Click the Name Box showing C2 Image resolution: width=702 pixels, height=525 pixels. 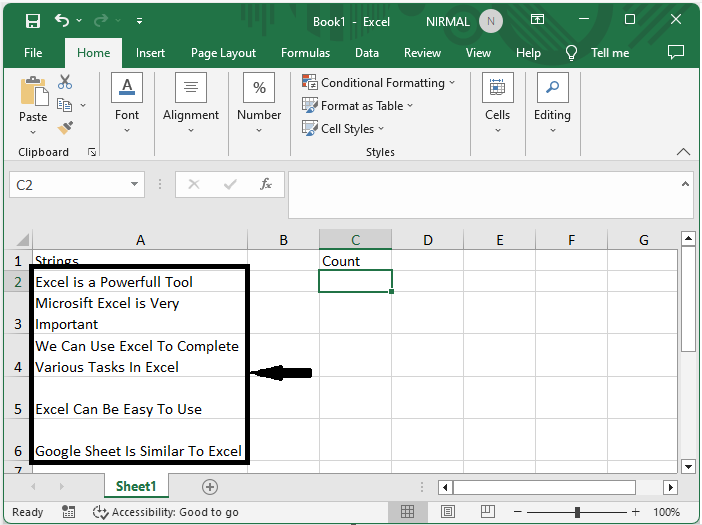pyautogui.click(x=68, y=185)
